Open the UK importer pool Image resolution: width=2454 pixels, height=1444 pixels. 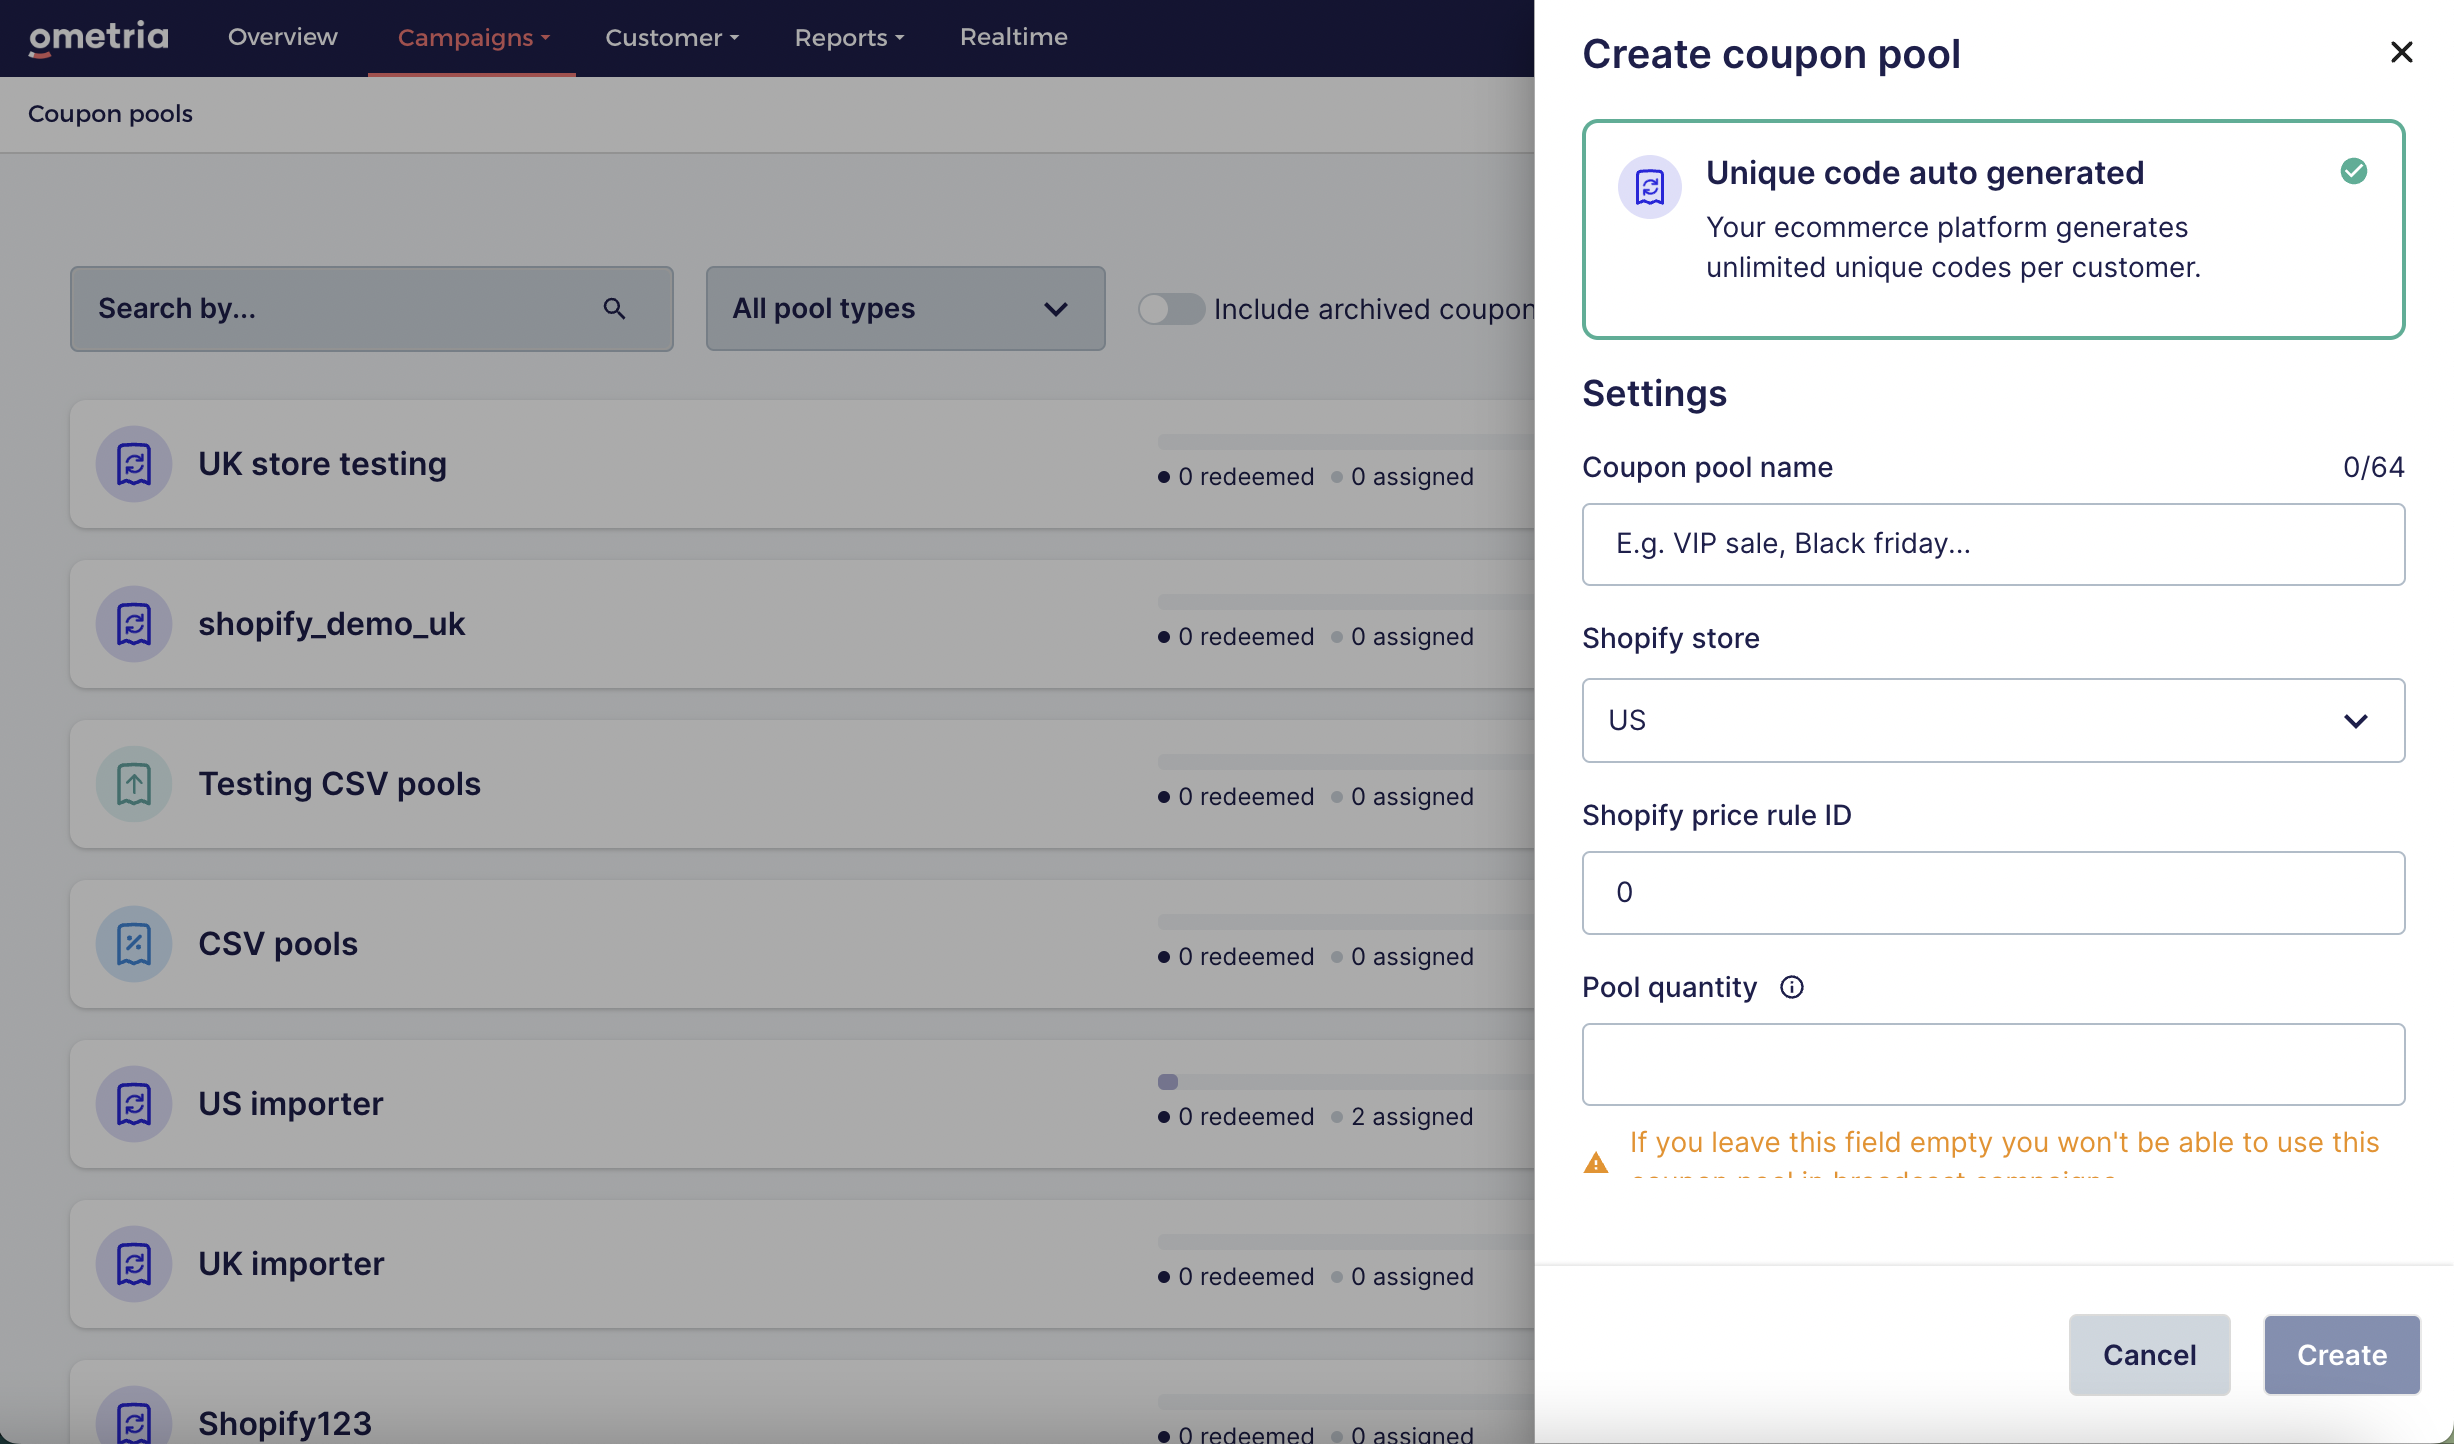pos(802,1264)
